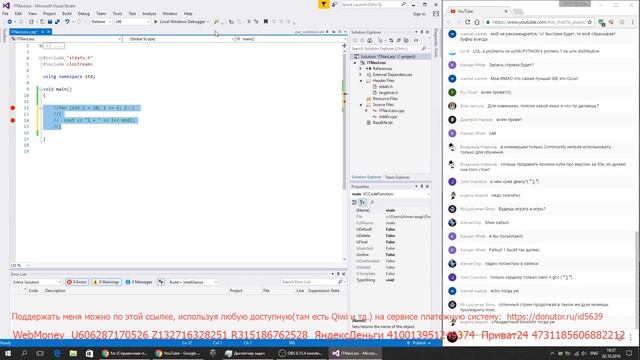
Task: Click the Visual Studio logo in title bar
Action: pos(6,5)
